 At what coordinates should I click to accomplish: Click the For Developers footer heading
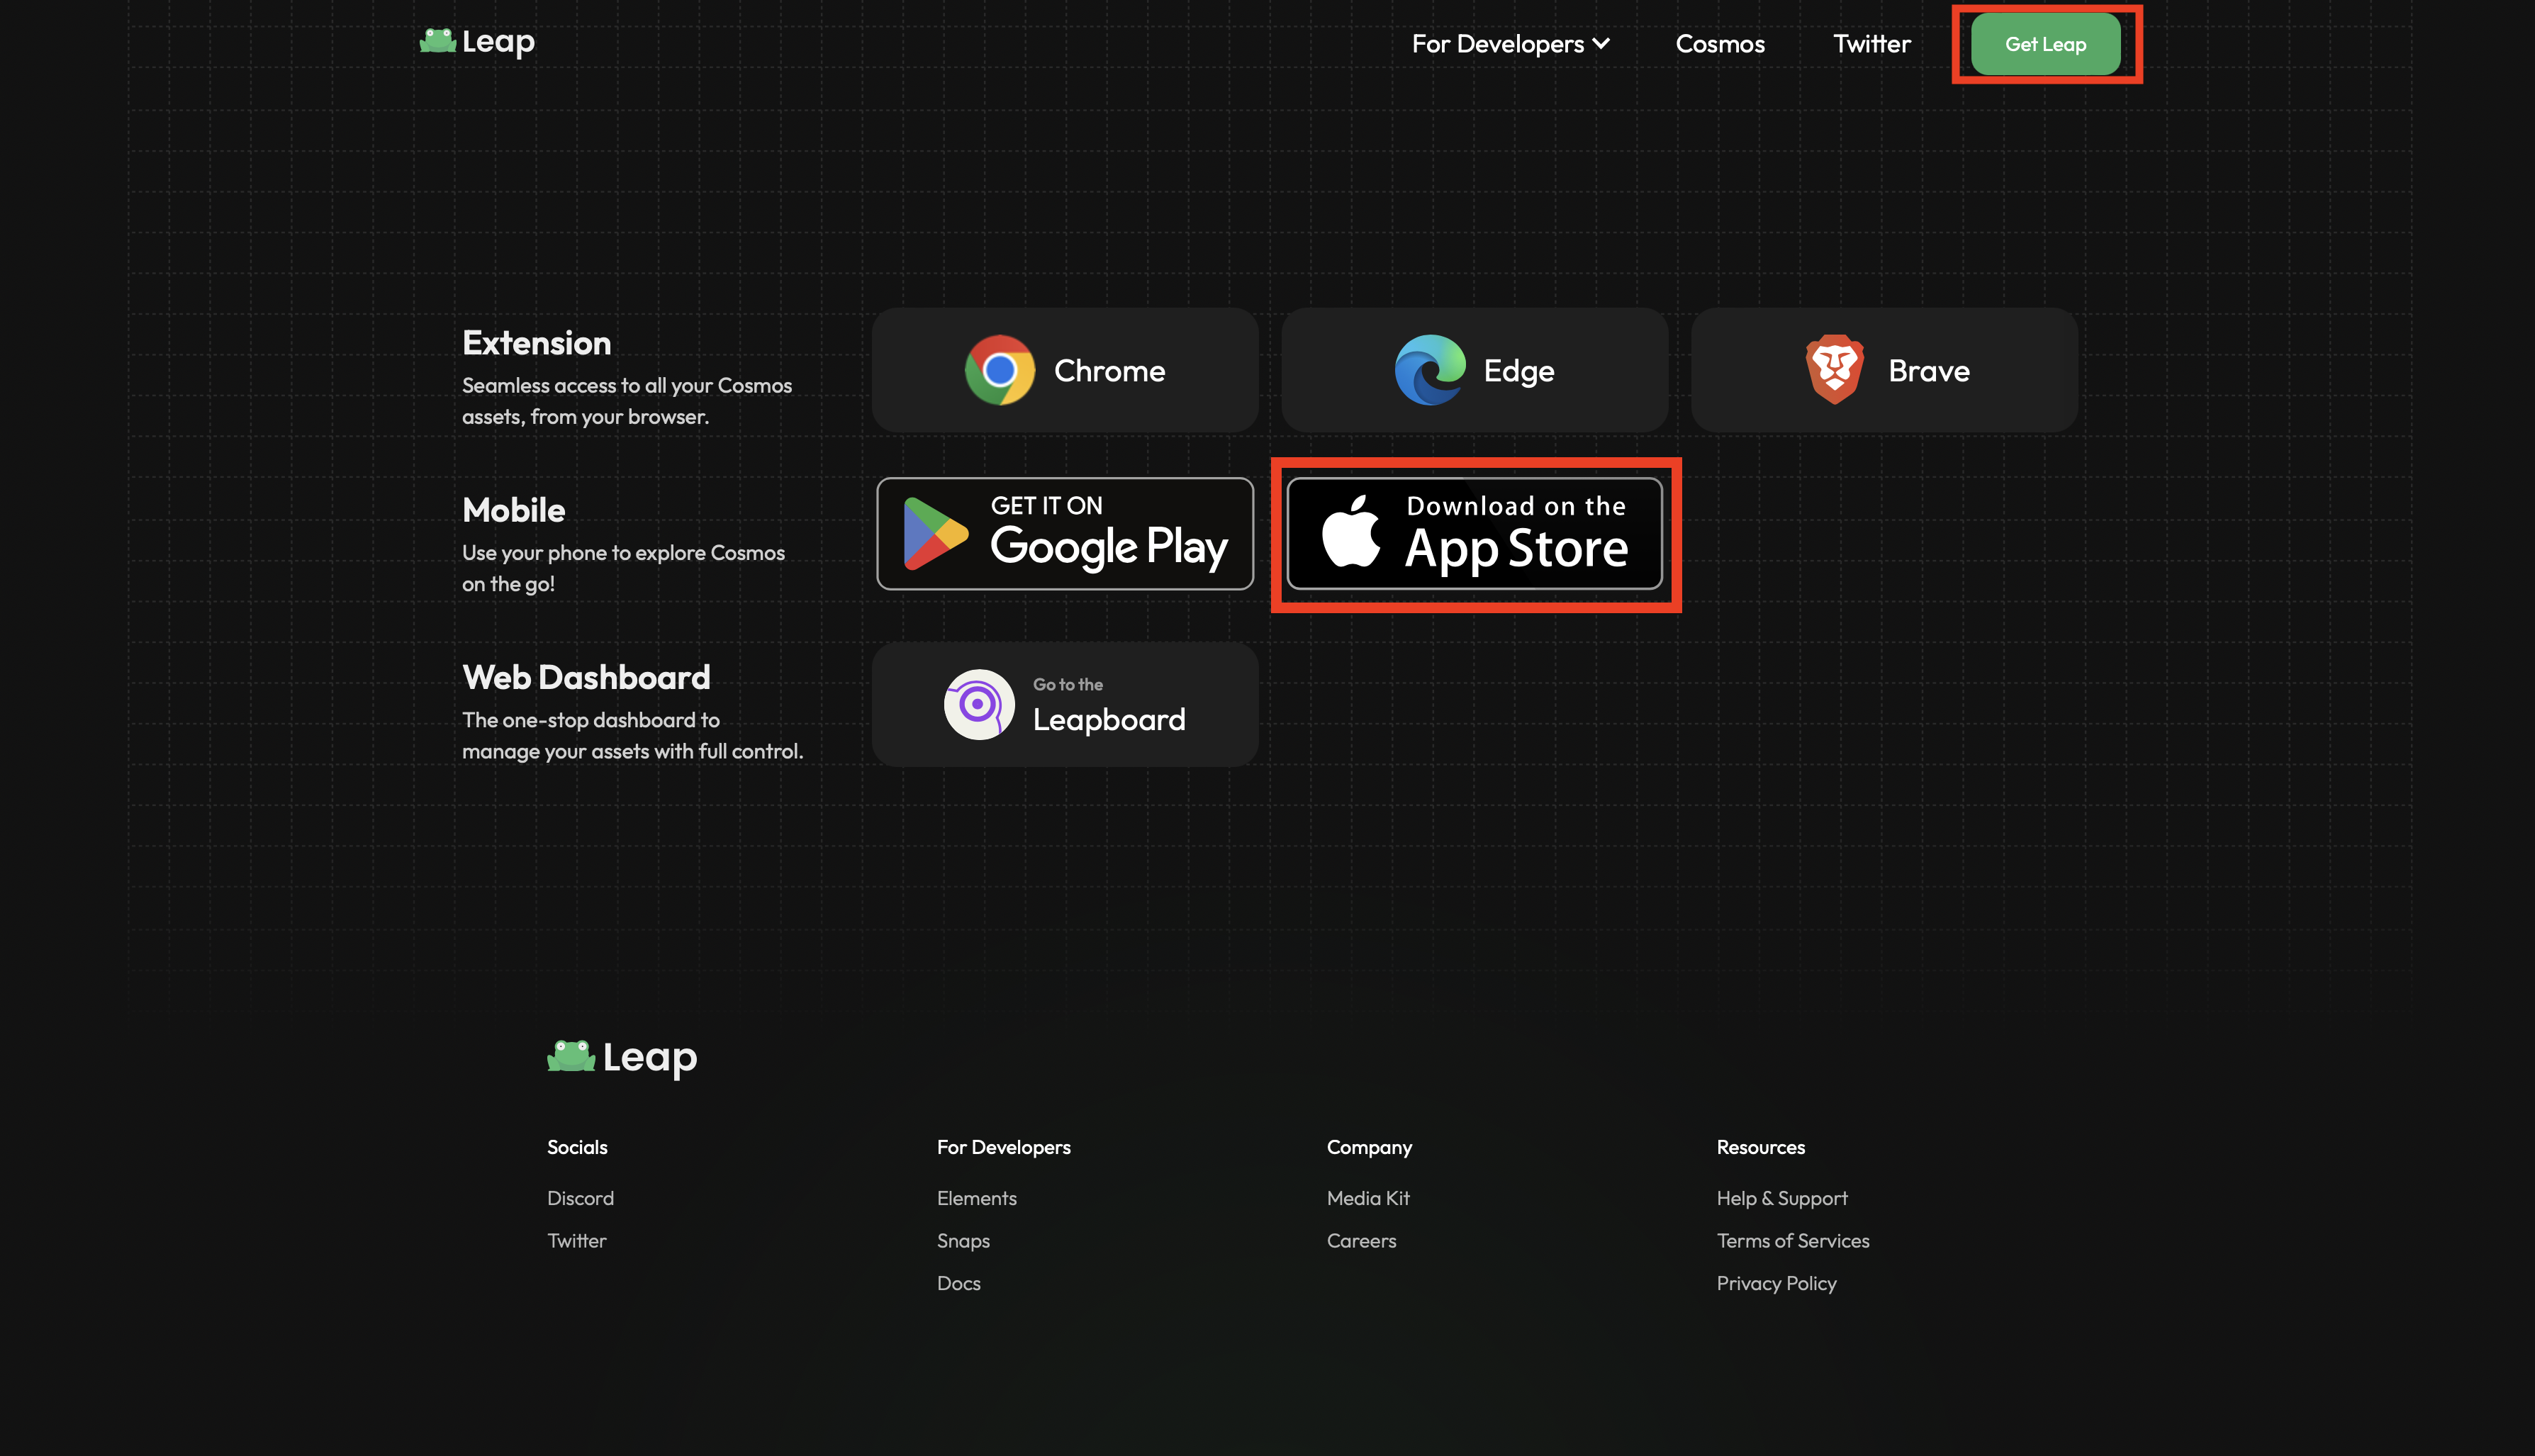pos(1004,1147)
